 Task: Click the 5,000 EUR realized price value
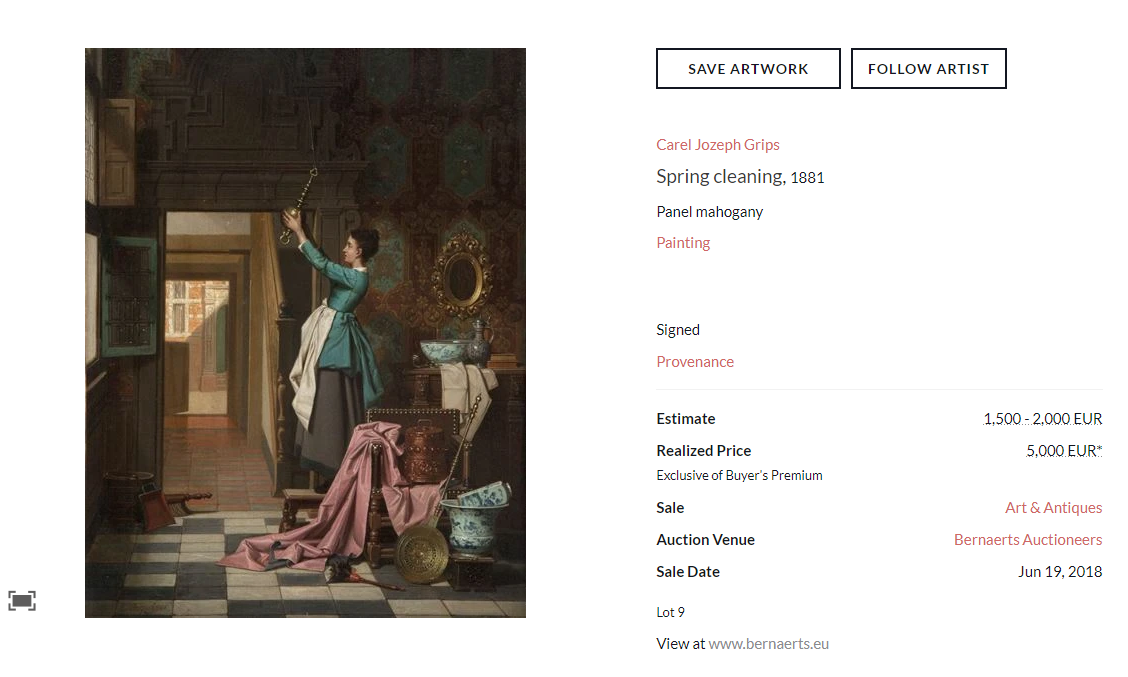[x=1063, y=451]
